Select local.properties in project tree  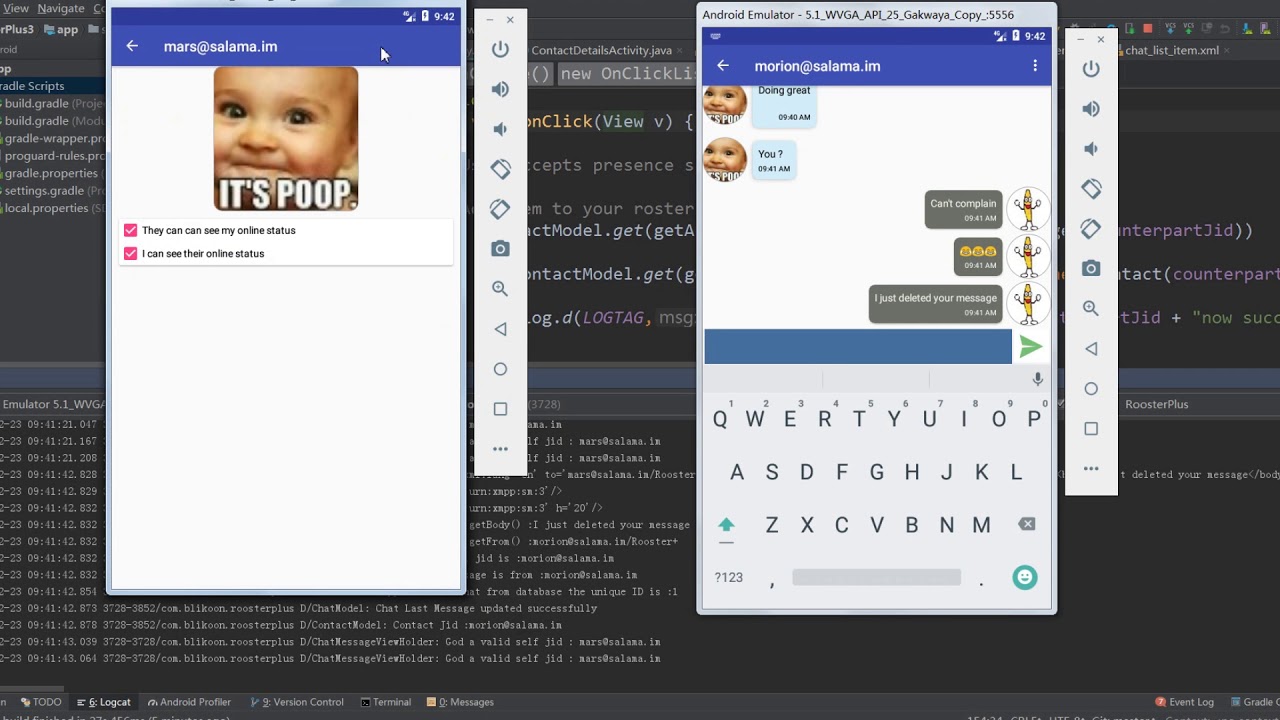tap(46, 208)
